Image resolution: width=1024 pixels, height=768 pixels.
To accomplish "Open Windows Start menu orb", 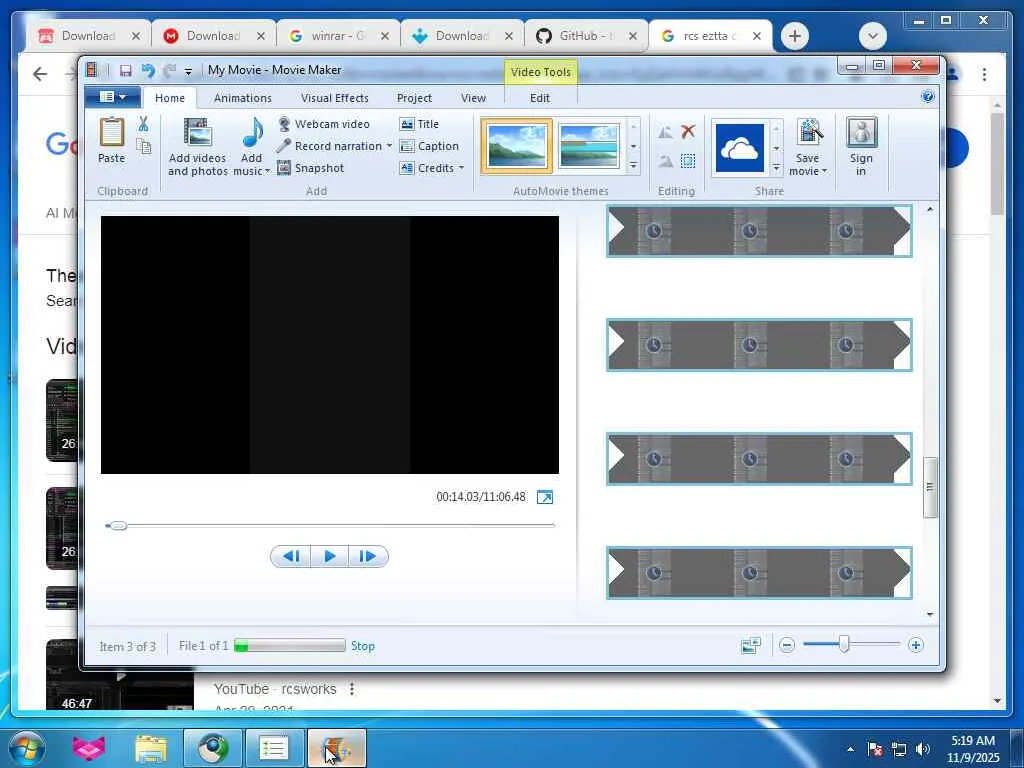I will click(x=26, y=748).
